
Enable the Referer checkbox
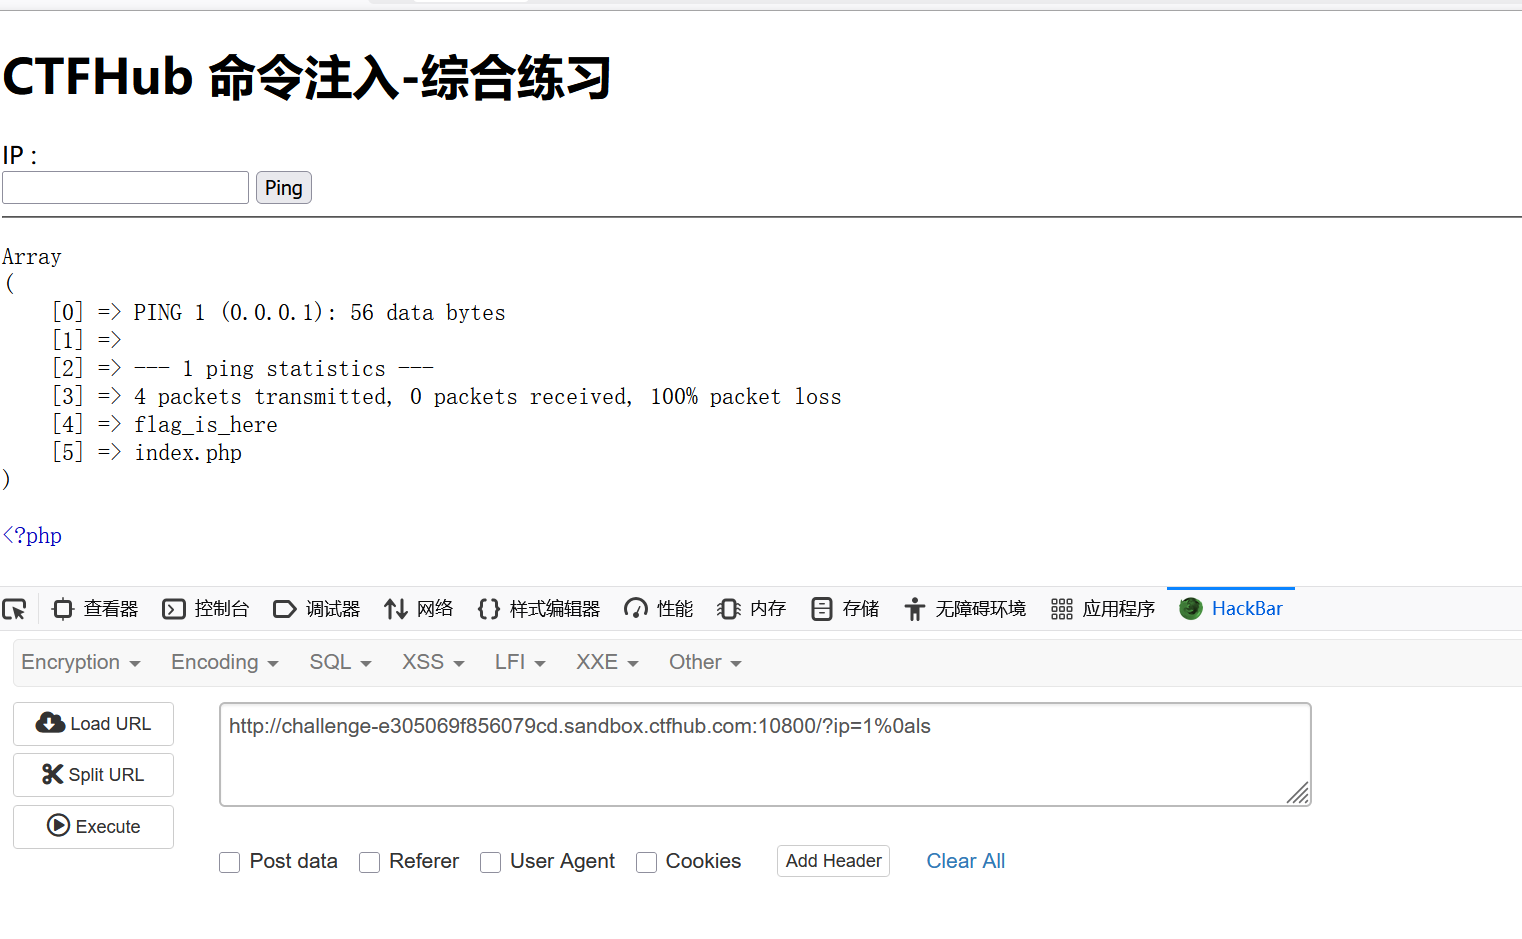(x=370, y=862)
